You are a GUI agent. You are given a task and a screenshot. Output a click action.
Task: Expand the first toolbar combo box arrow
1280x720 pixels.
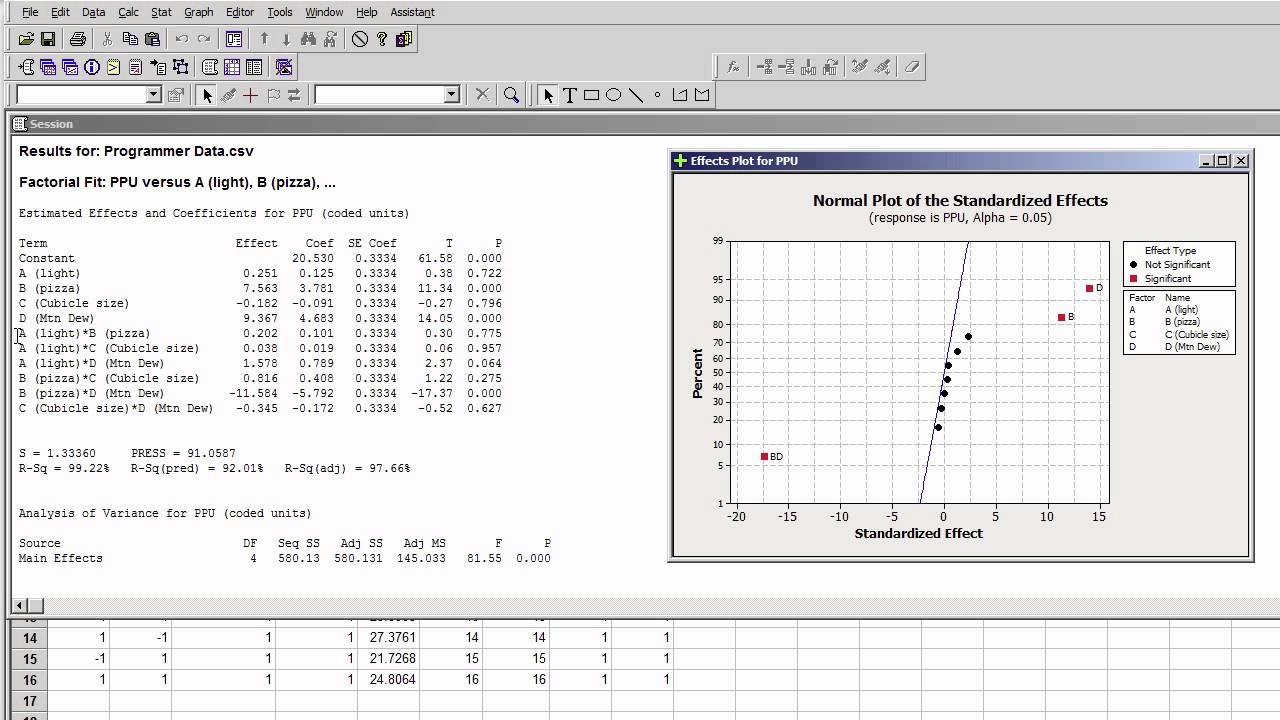[x=153, y=95]
